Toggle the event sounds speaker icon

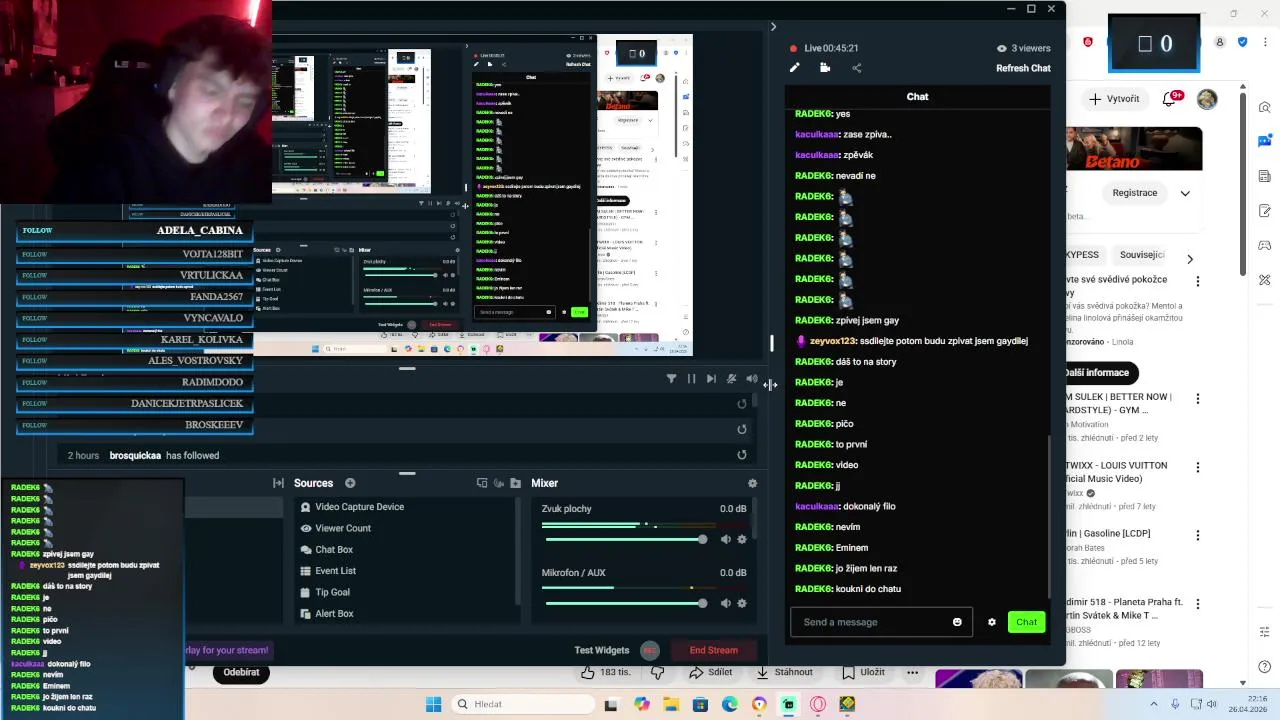tap(752, 379)
